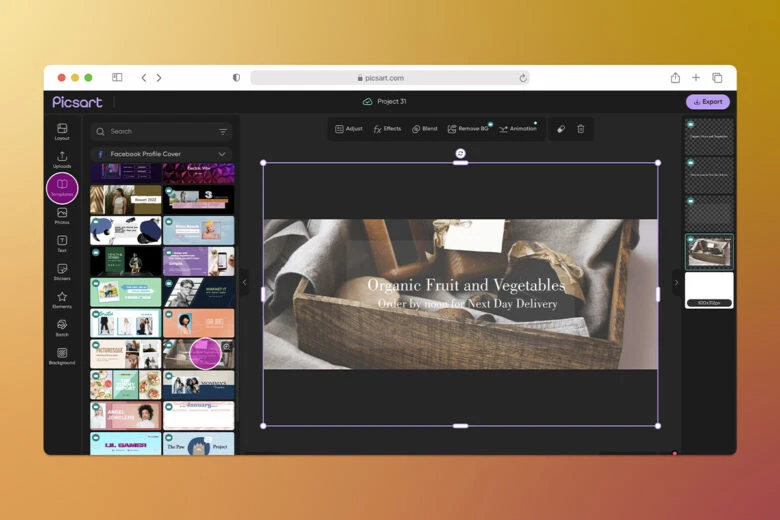This screenshot has height=520, width=780.
Task: Open the Elements panel
Action: [62, 299]
